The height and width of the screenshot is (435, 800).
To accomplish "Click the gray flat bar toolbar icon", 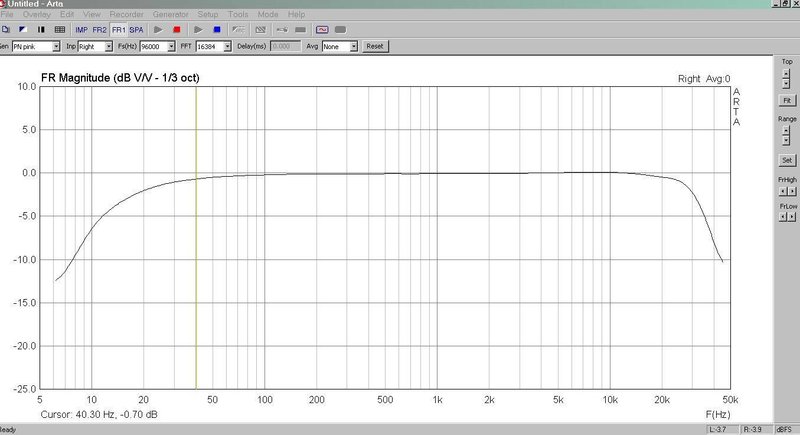I will click(301, 30).
